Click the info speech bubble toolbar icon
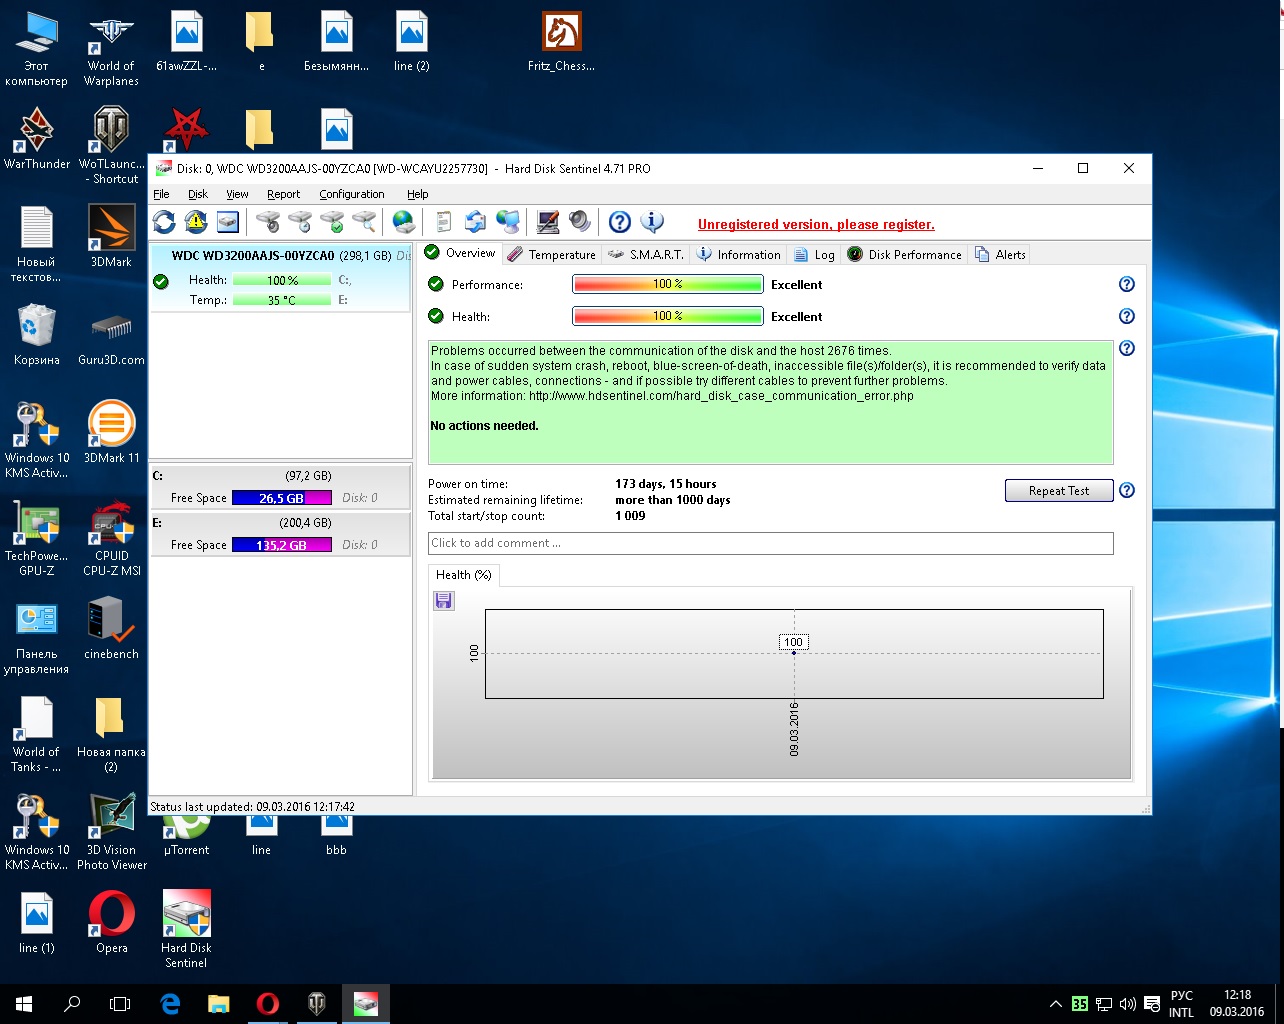Image resolution: width=1284 pixels, height=1024 pixels. tap(652, 222)
